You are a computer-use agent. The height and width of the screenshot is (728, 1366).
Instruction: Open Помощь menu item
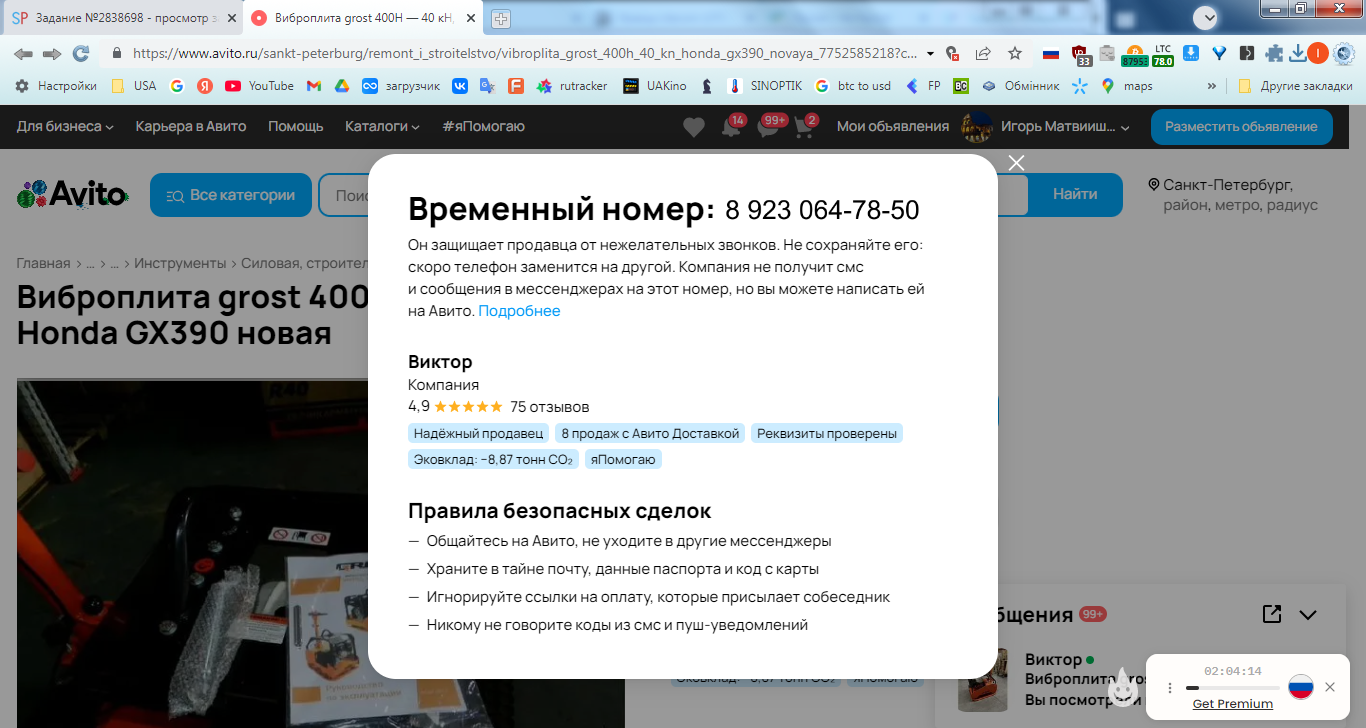point(296,127)
